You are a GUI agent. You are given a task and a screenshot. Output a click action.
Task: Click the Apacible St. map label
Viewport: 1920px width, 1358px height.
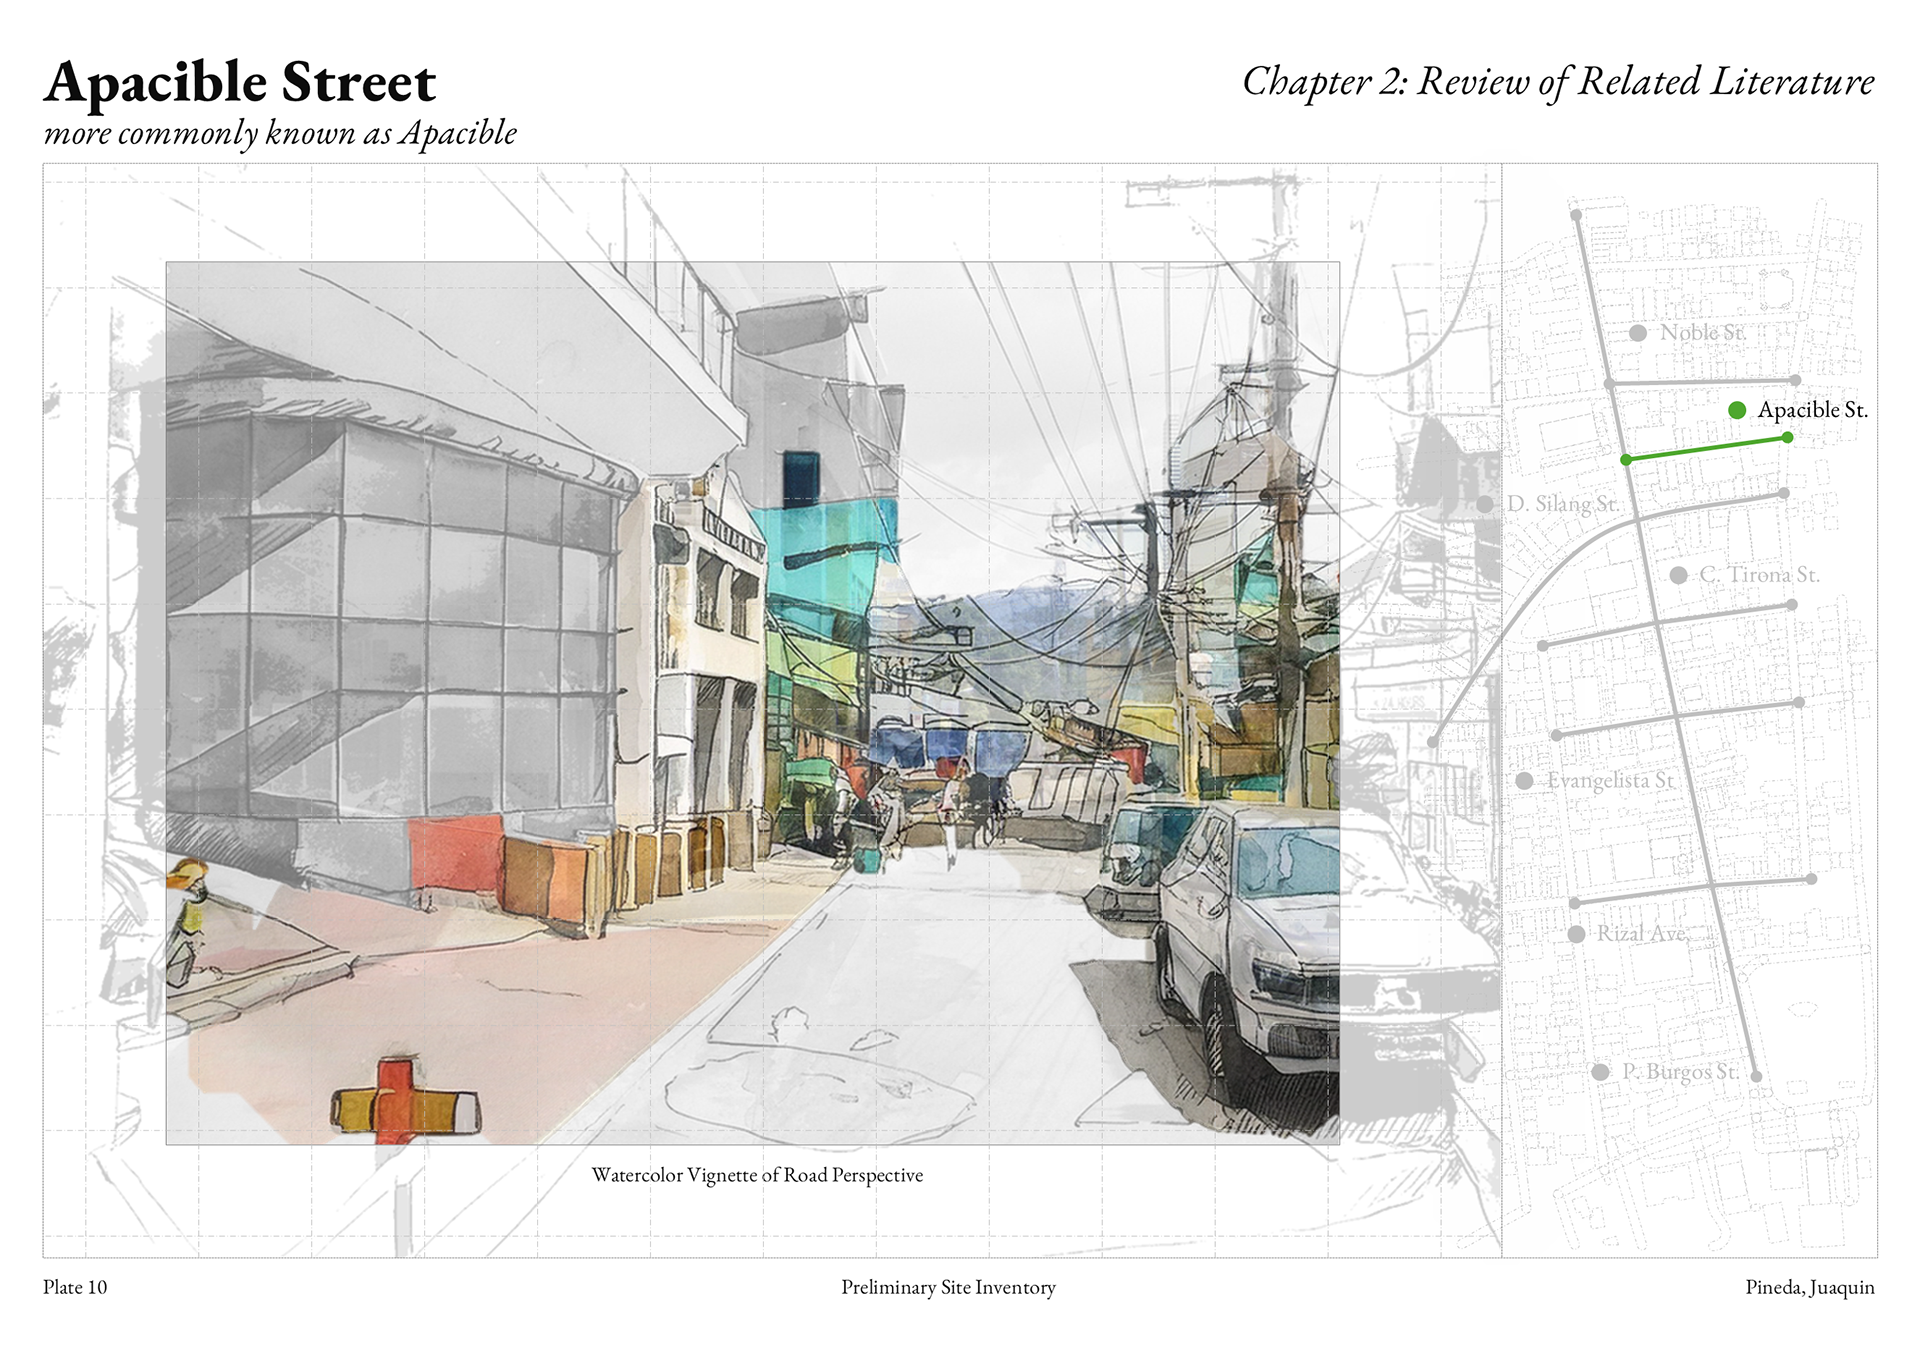click(x=1812, y=410)
